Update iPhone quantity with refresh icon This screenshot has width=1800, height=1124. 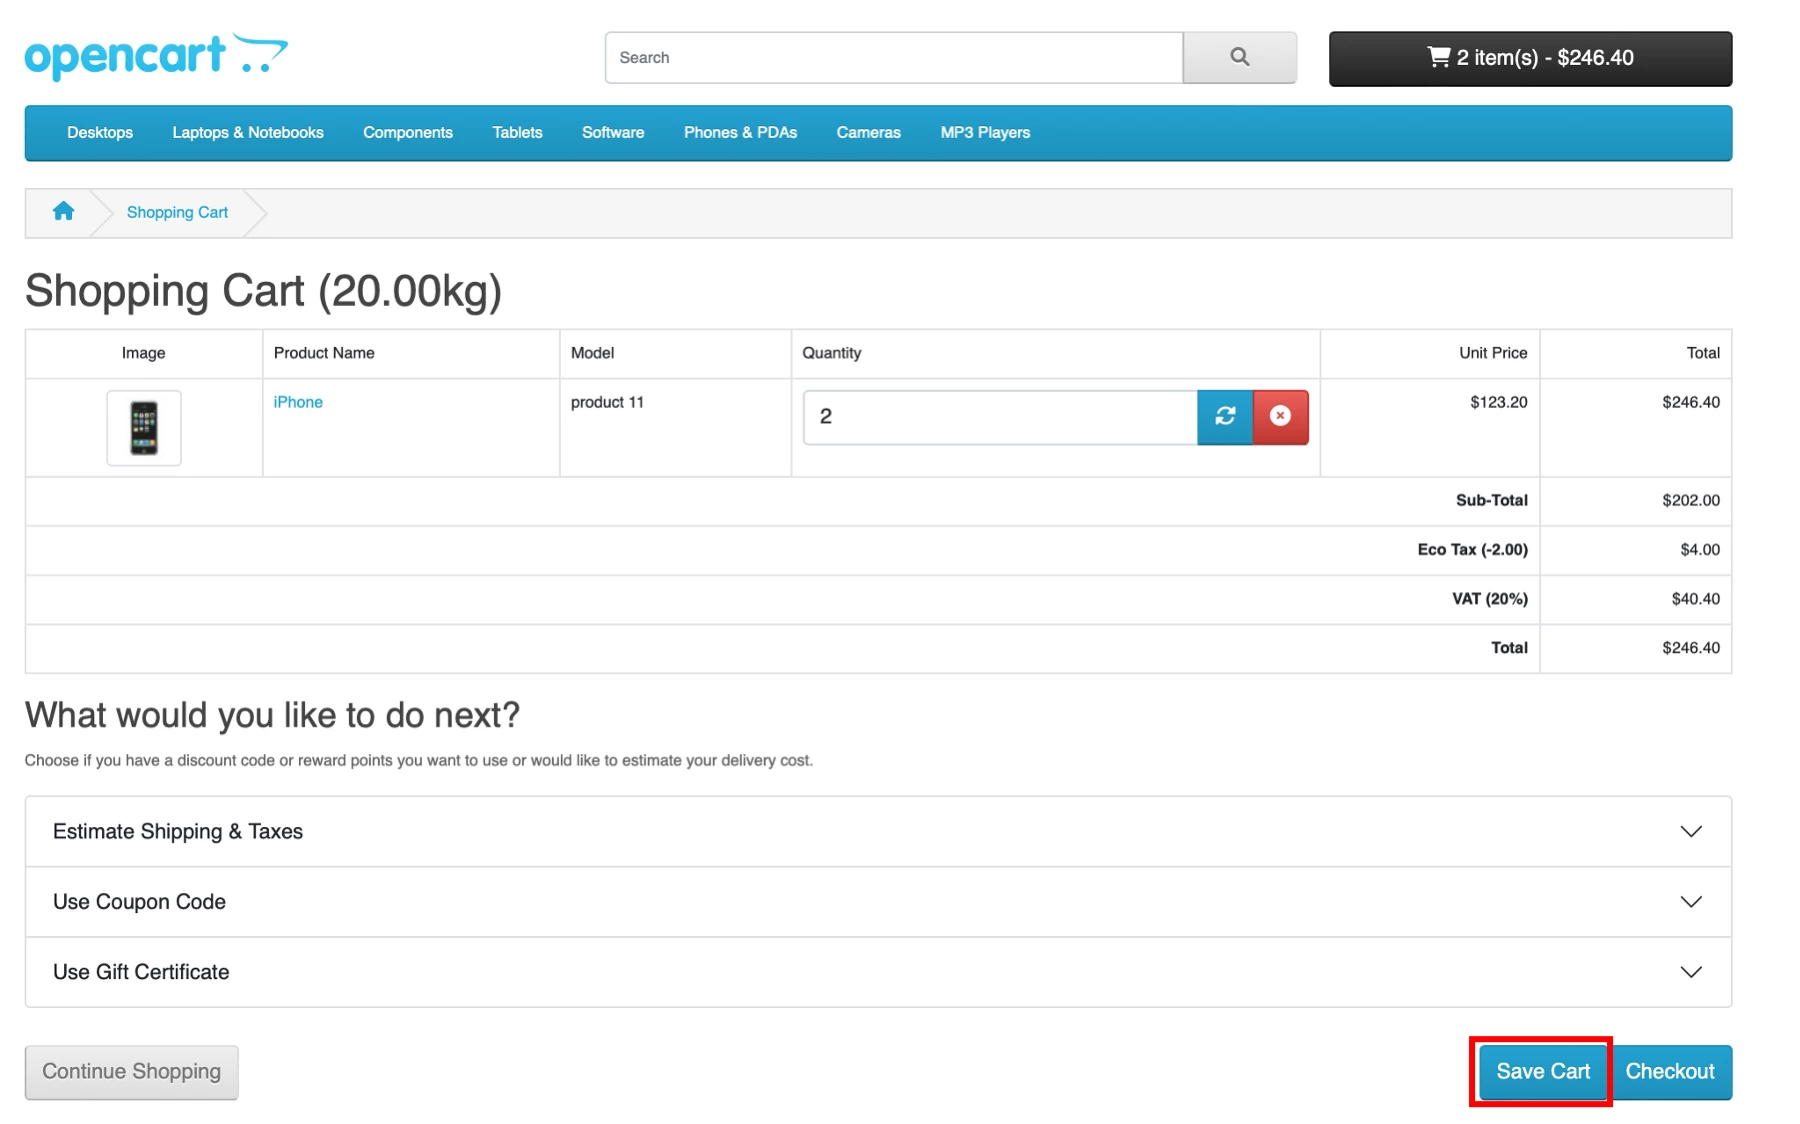pos(1224,416)
